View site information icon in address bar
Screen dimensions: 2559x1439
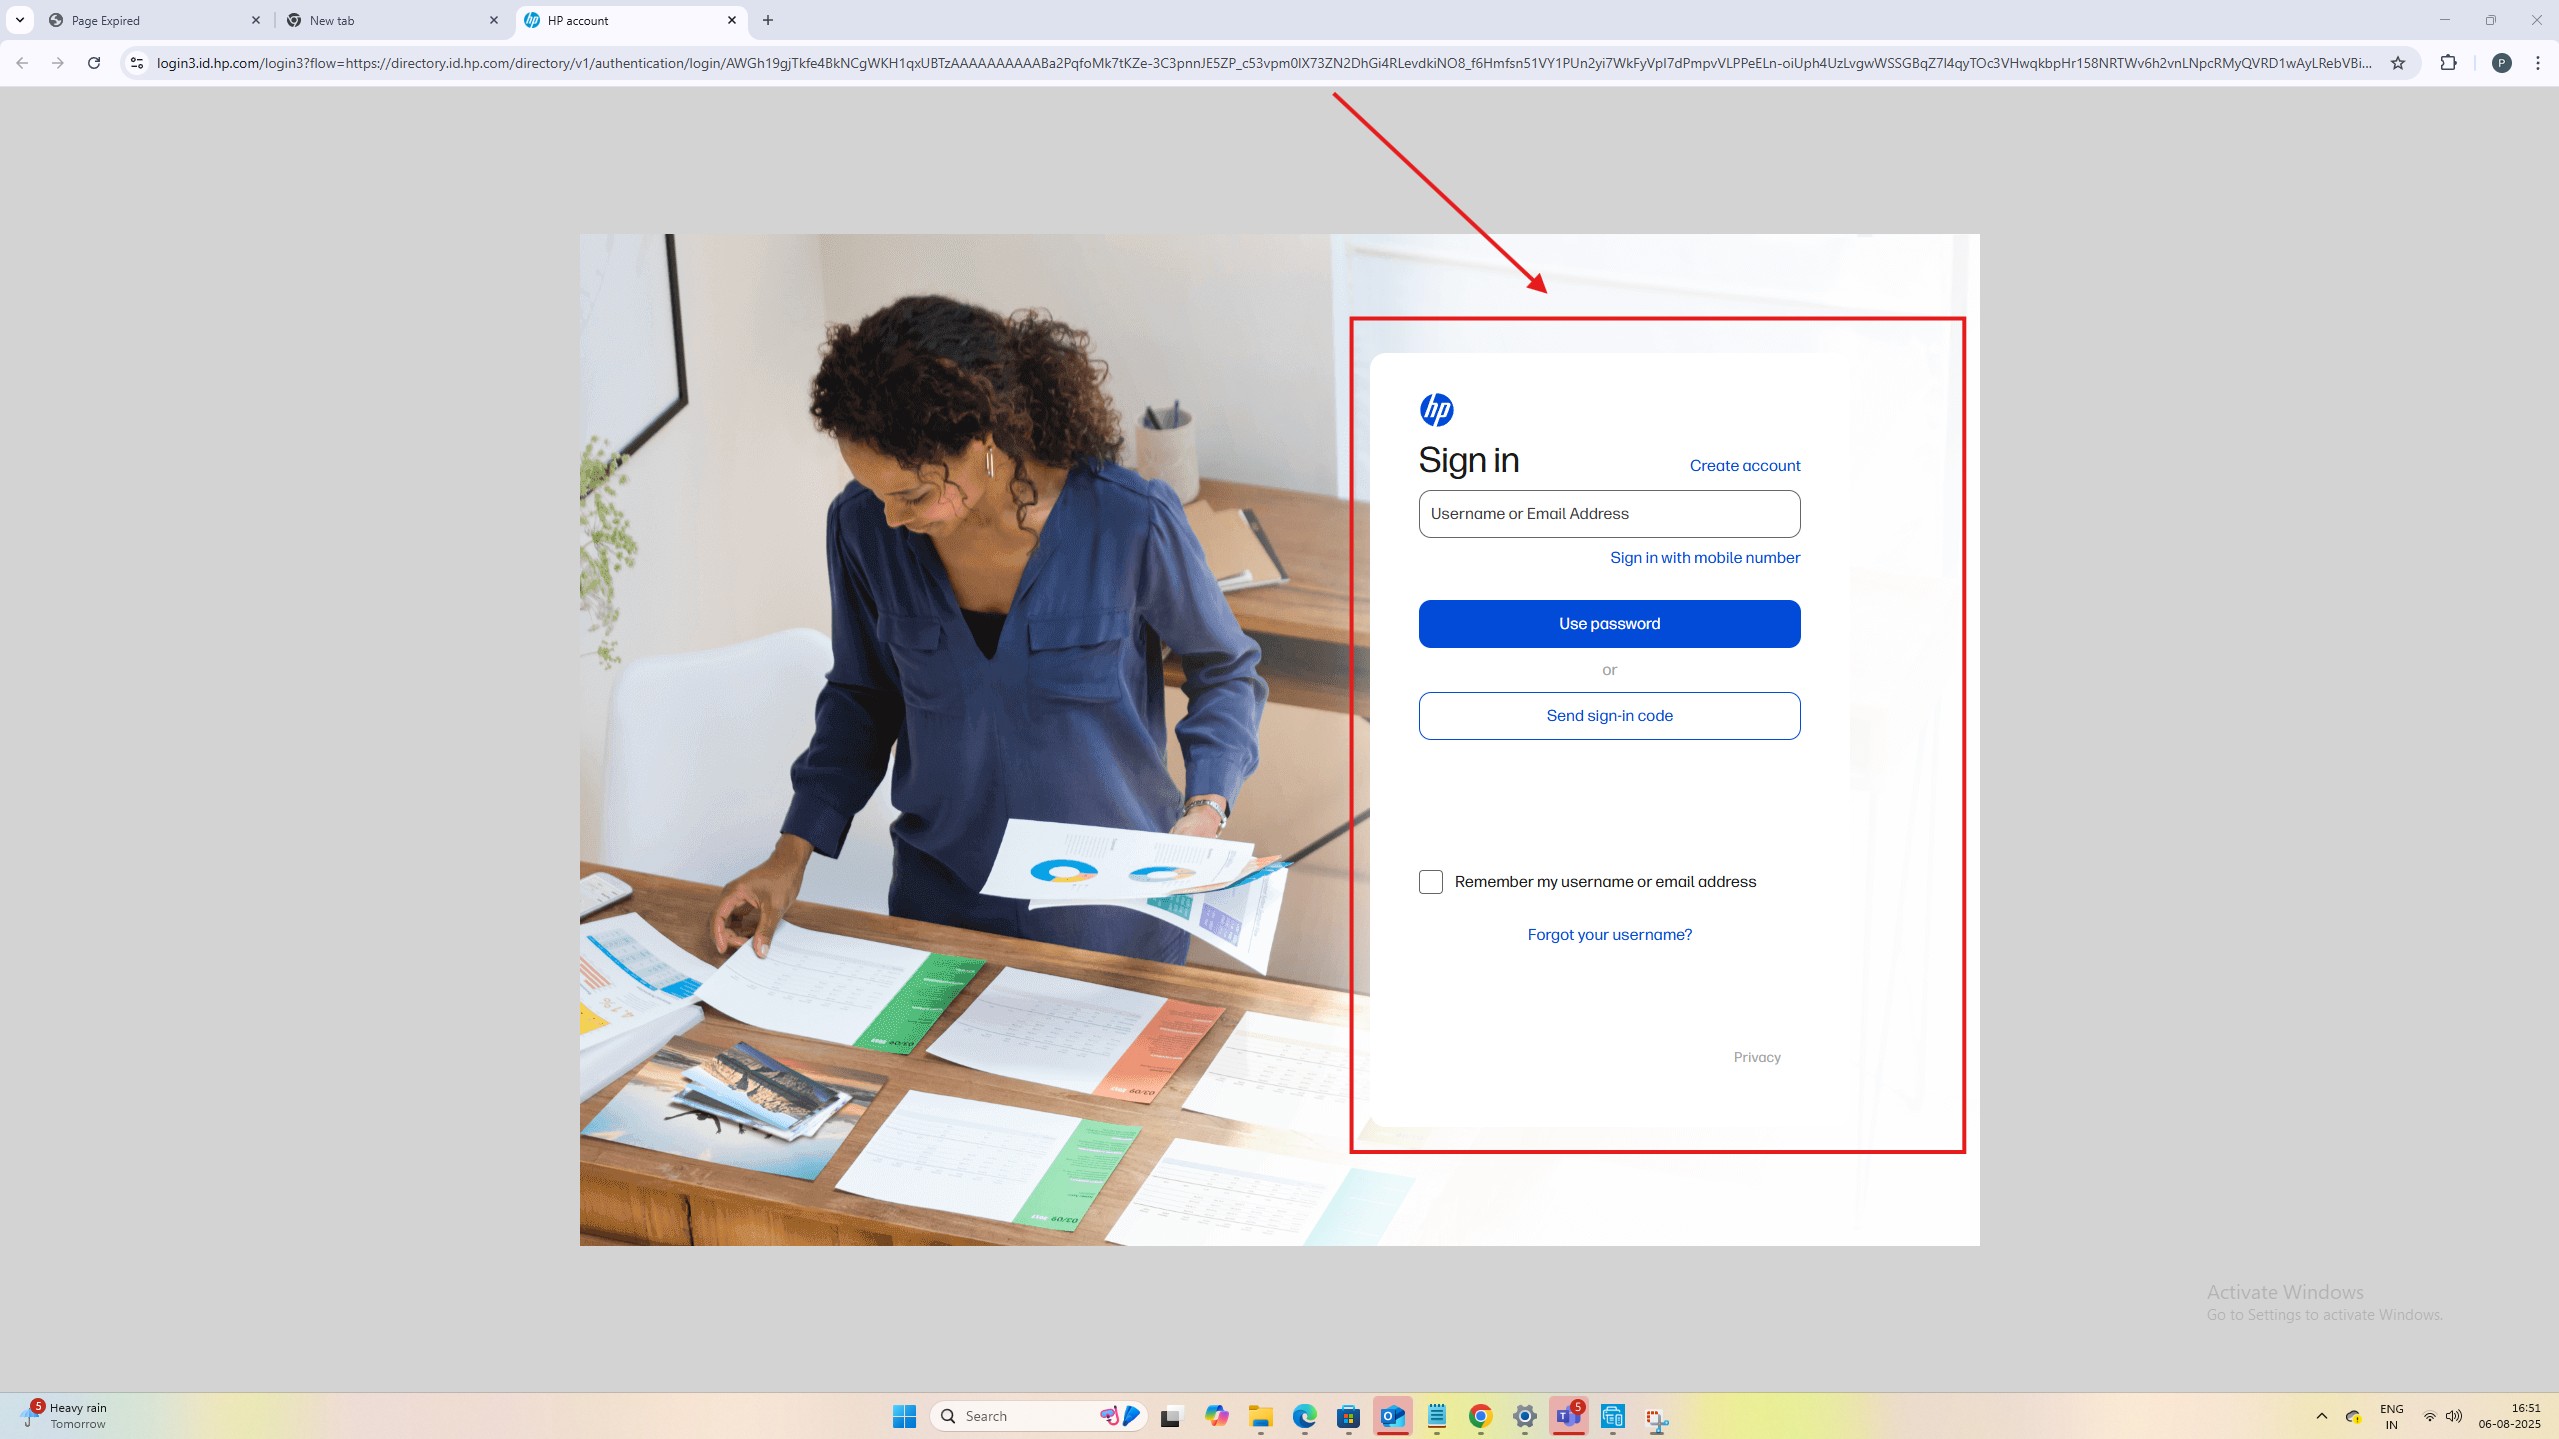tap(137, 63)
